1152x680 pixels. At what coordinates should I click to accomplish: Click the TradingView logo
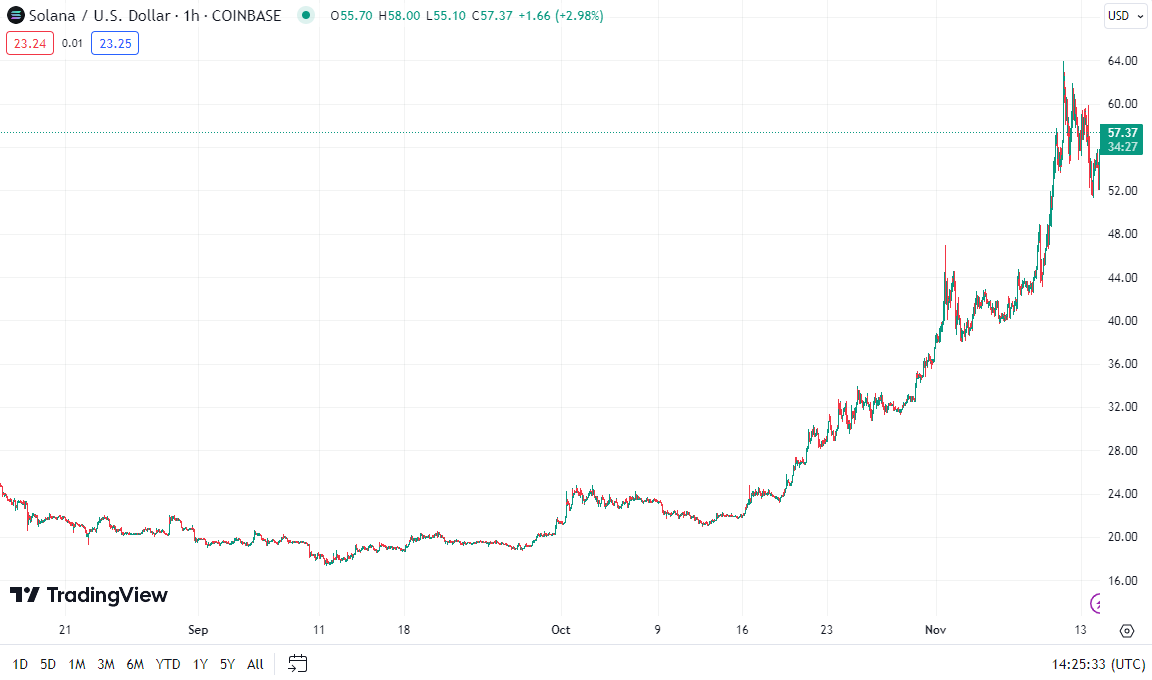(x=89, y=595)
